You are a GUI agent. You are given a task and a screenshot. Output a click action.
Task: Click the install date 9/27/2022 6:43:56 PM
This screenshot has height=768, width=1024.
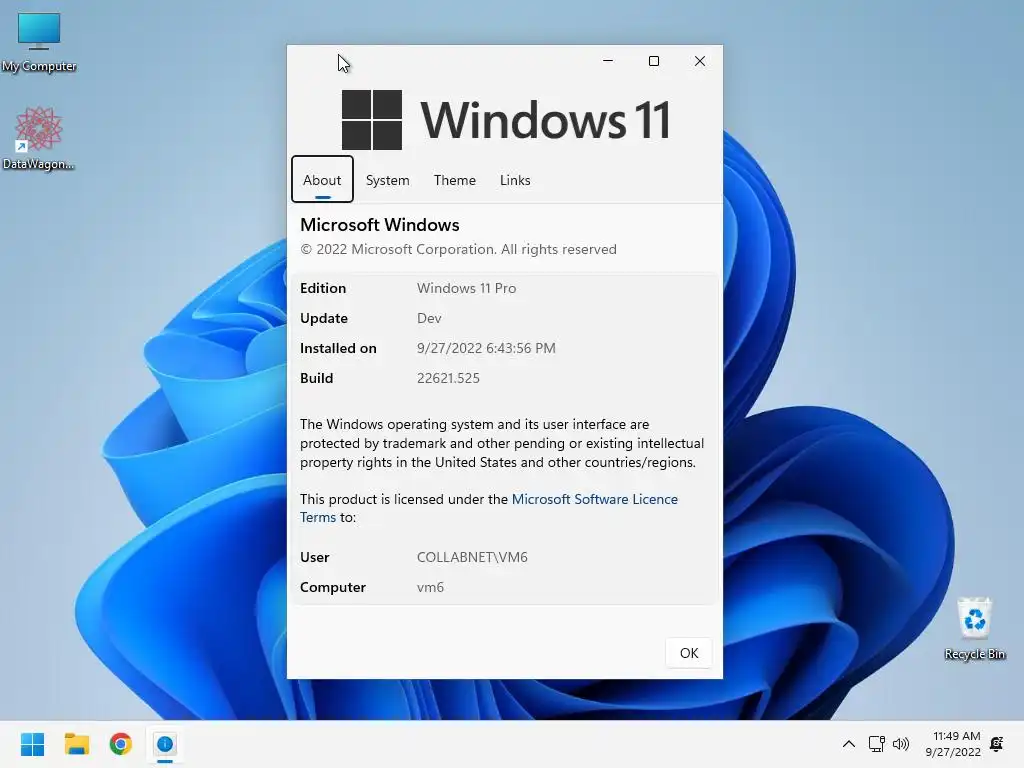click(x=486, y=348)
